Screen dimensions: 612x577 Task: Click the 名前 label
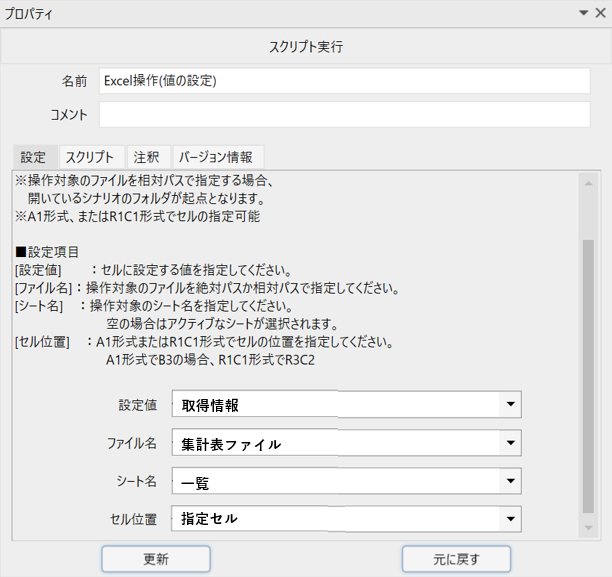click(74, 81)
